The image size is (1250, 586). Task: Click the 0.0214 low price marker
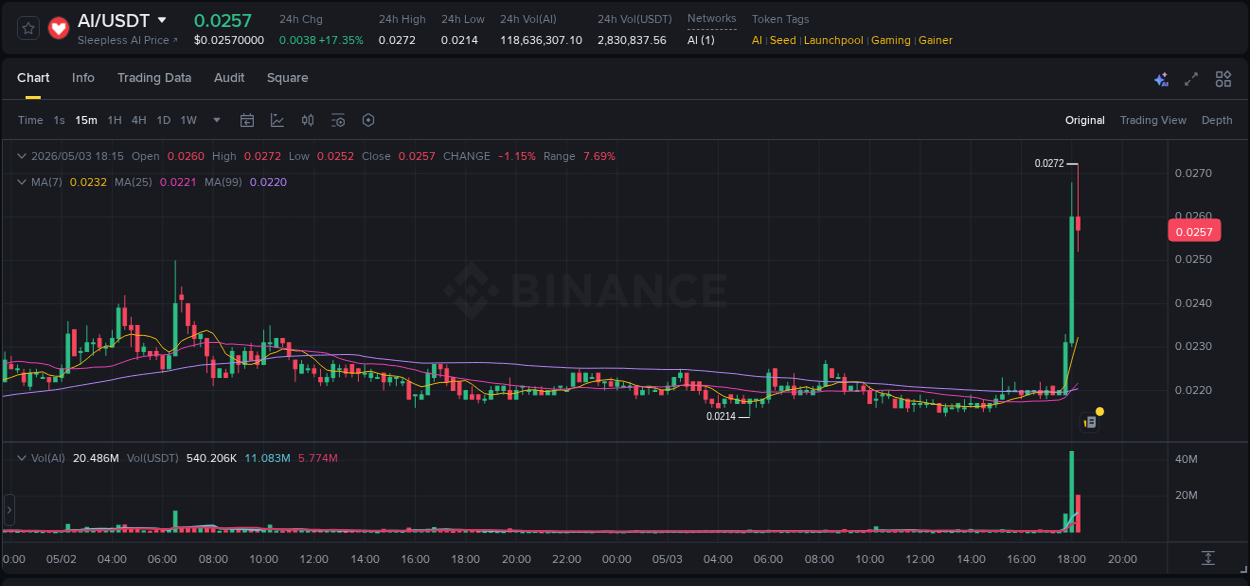721,416
